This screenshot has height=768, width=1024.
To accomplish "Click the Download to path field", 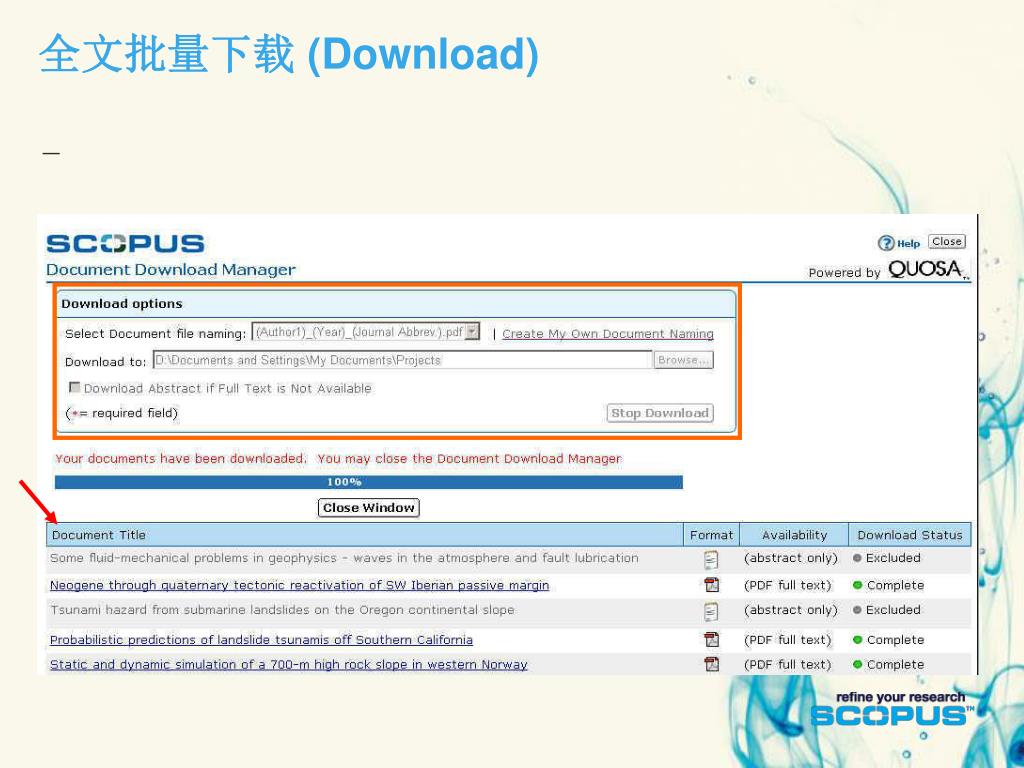I will click(402, 360).
